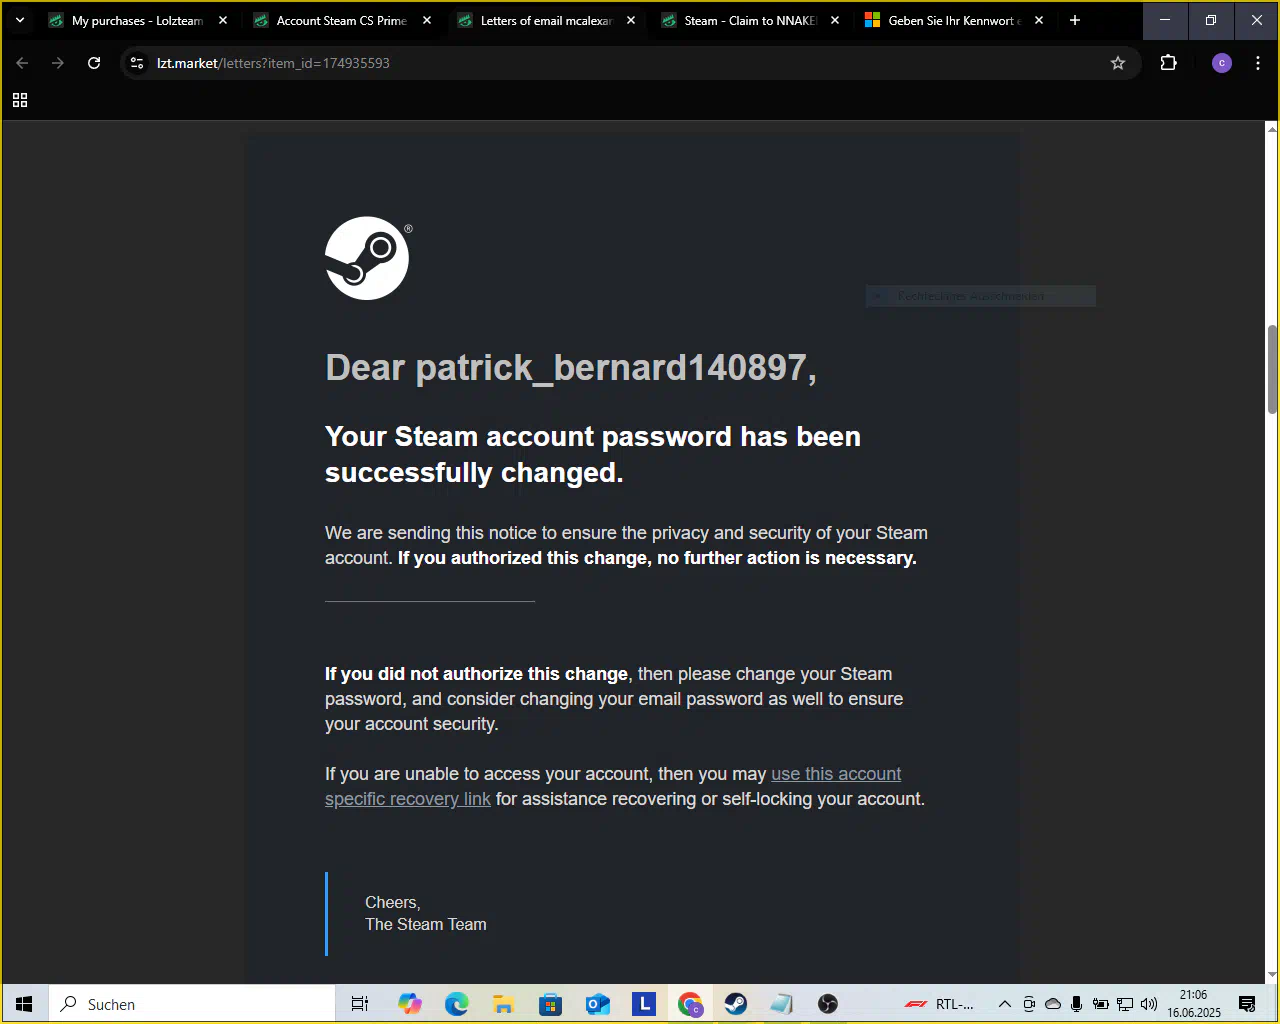
Task: Open network settings tray icon
Action: tap(1125, 1004)
